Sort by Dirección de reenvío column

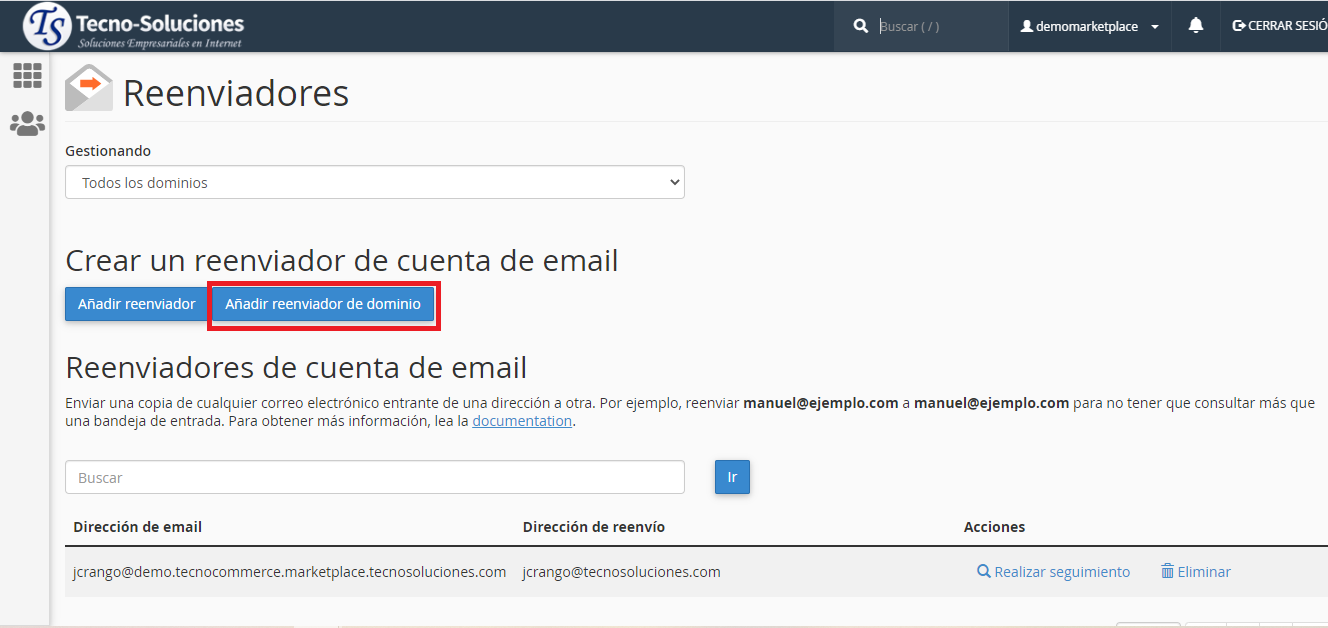(593, 527)
